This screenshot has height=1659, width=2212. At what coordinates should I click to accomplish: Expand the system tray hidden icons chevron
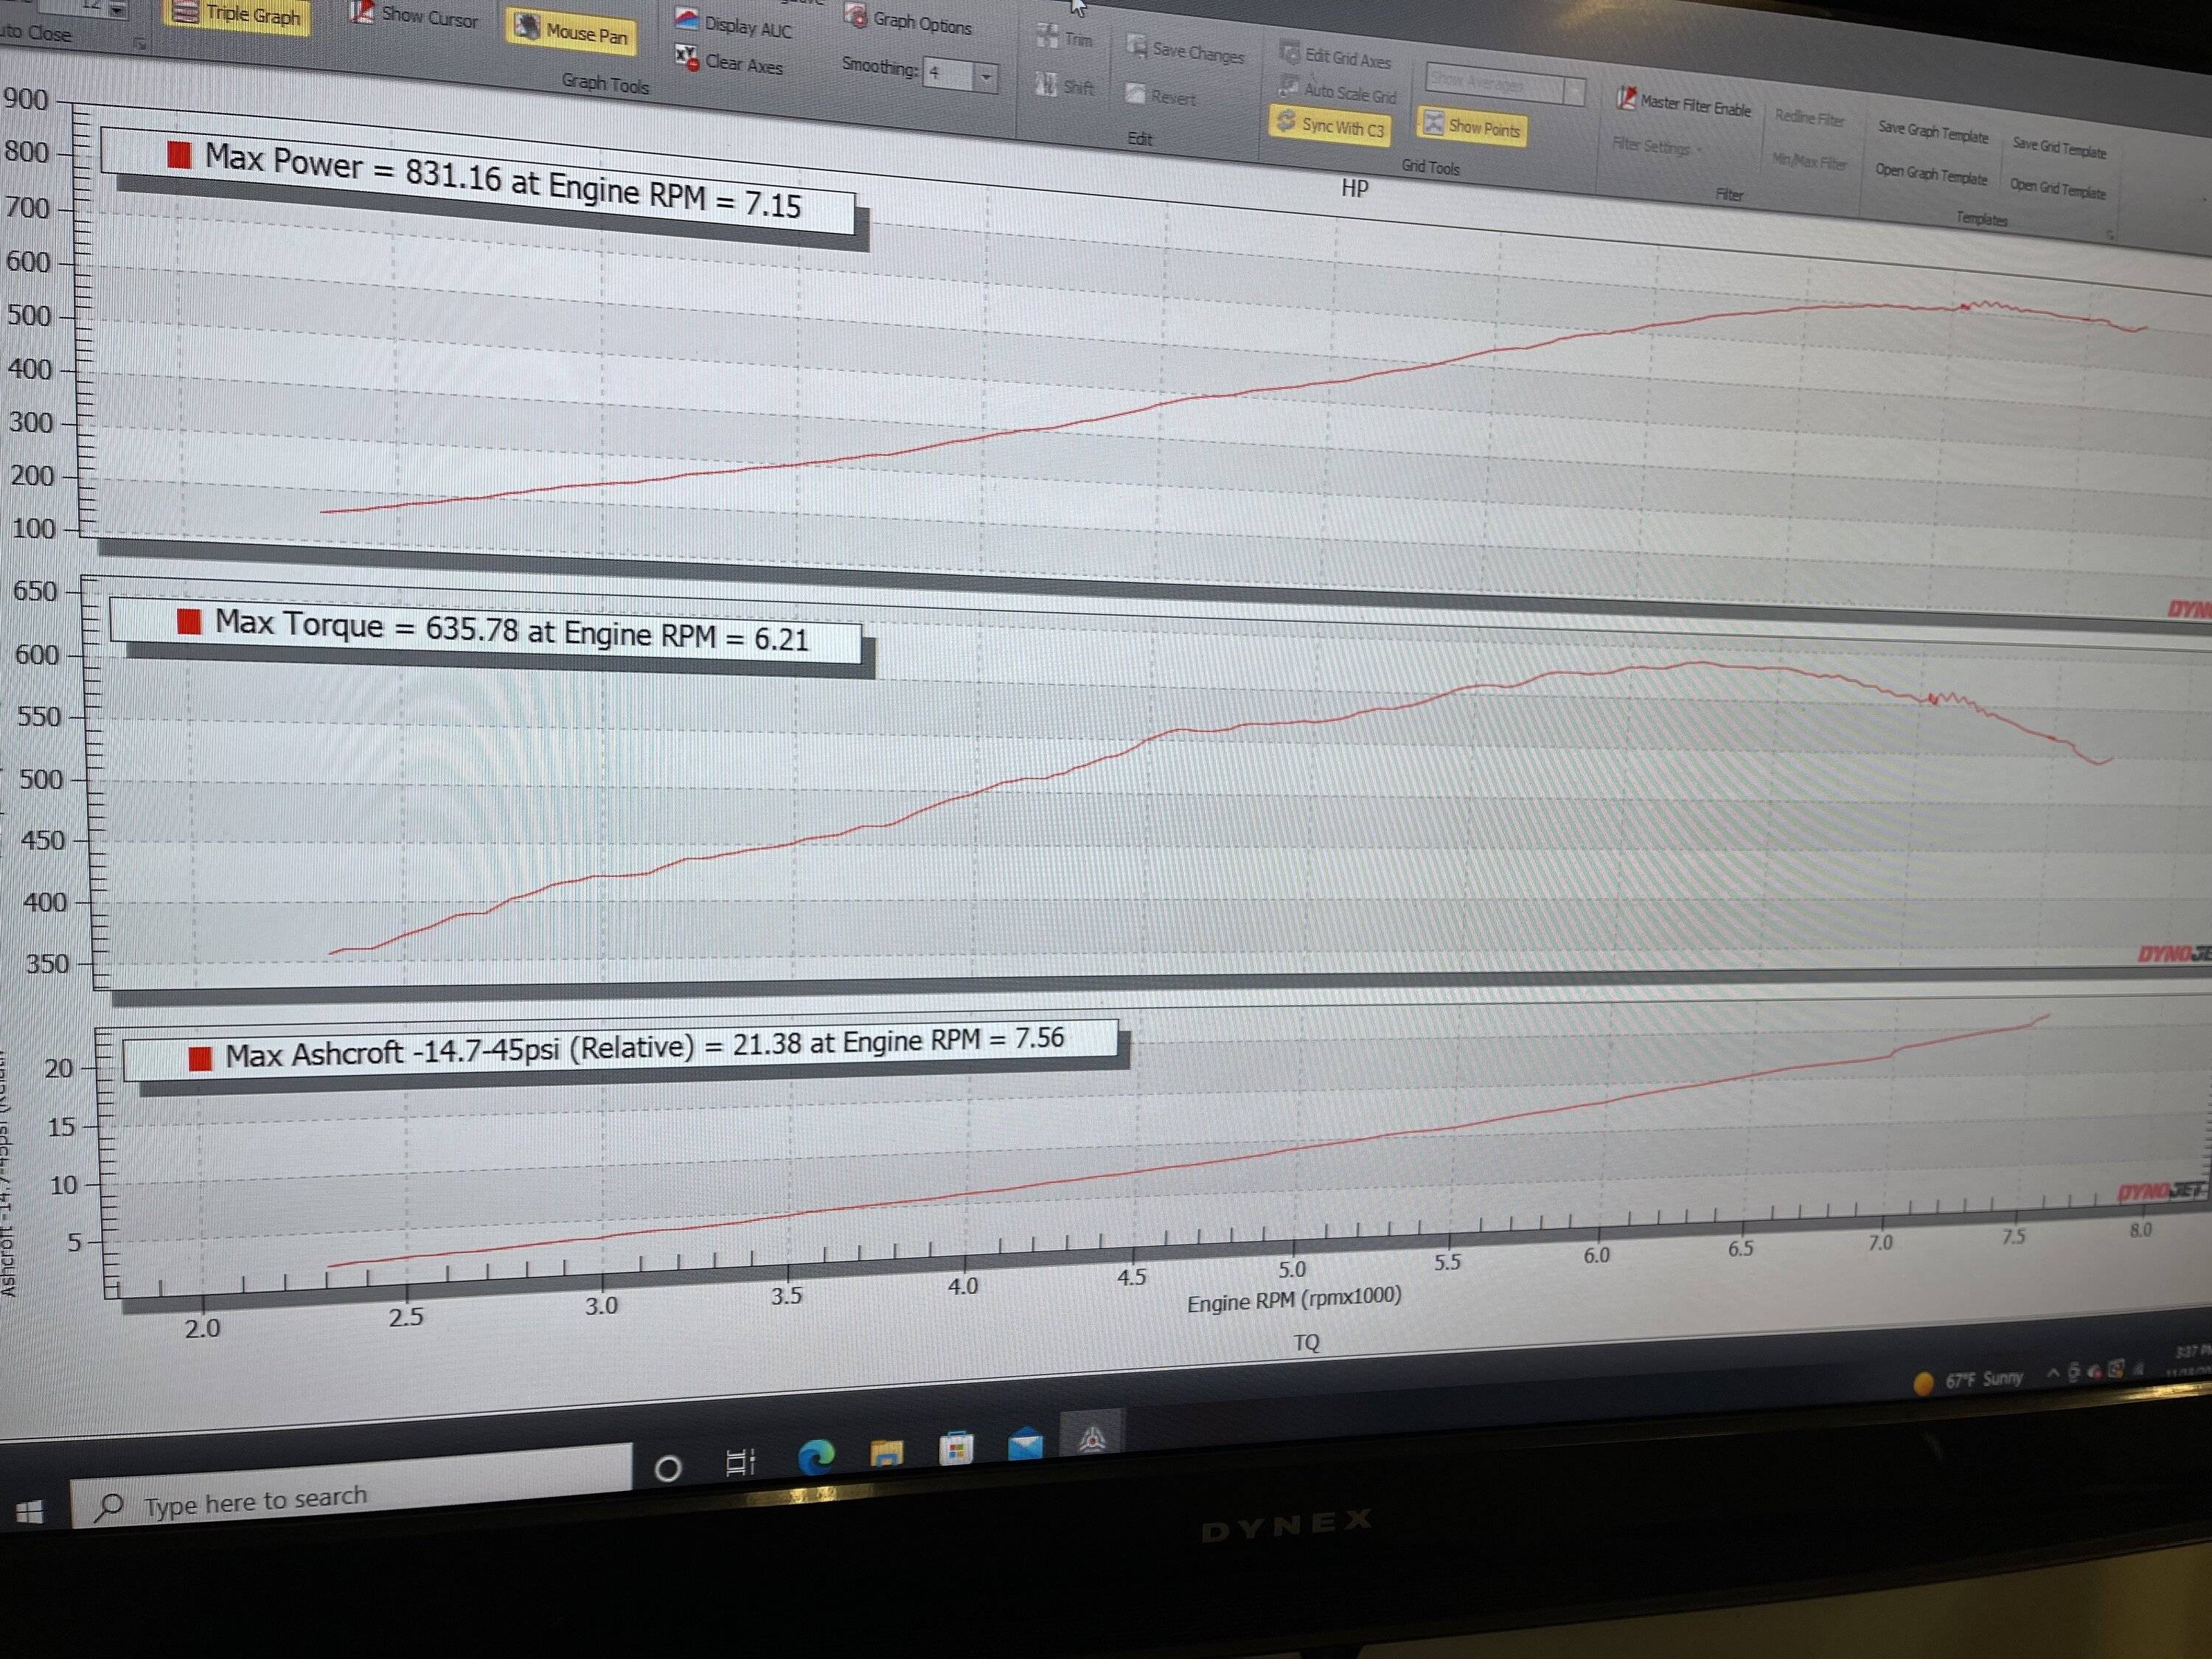click(2052, 1373)
